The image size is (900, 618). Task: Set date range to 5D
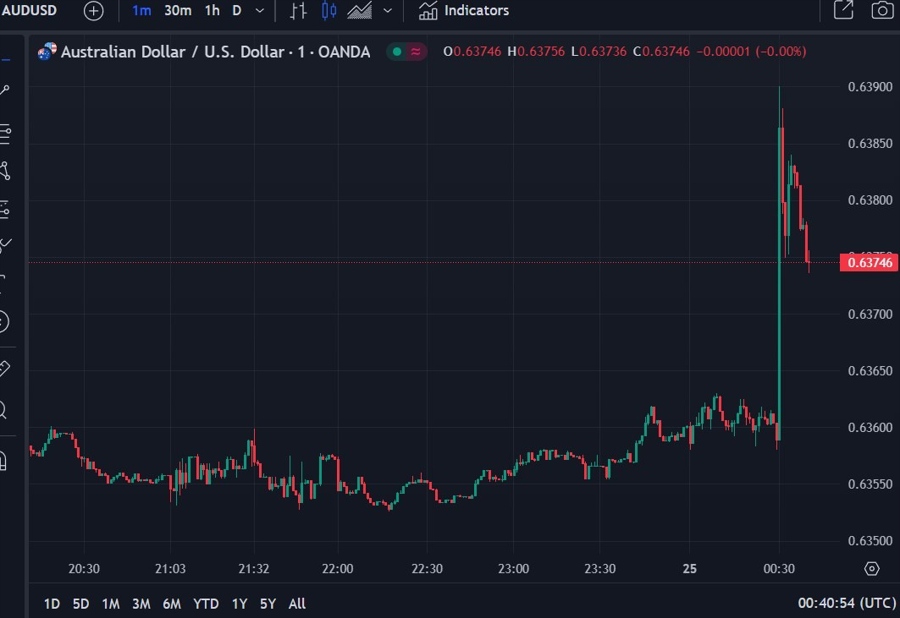pos(81,604)
